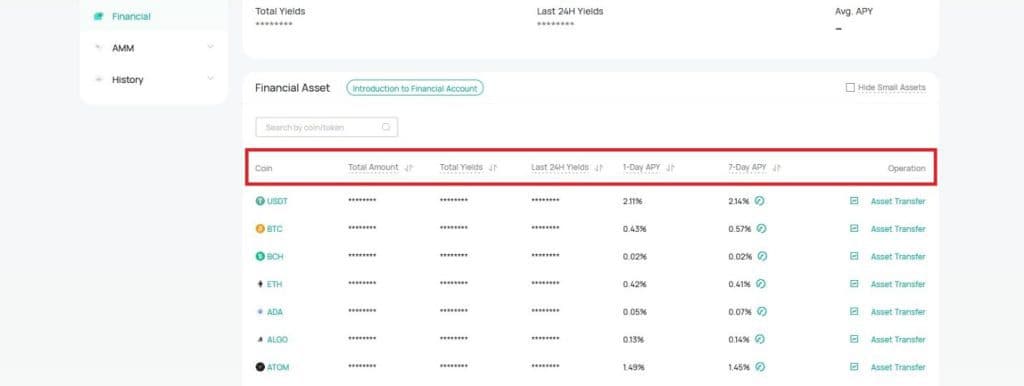Click the BTC coin icon
The height and width of the screenshot is (386, 1024).
(x=260, y=229)
